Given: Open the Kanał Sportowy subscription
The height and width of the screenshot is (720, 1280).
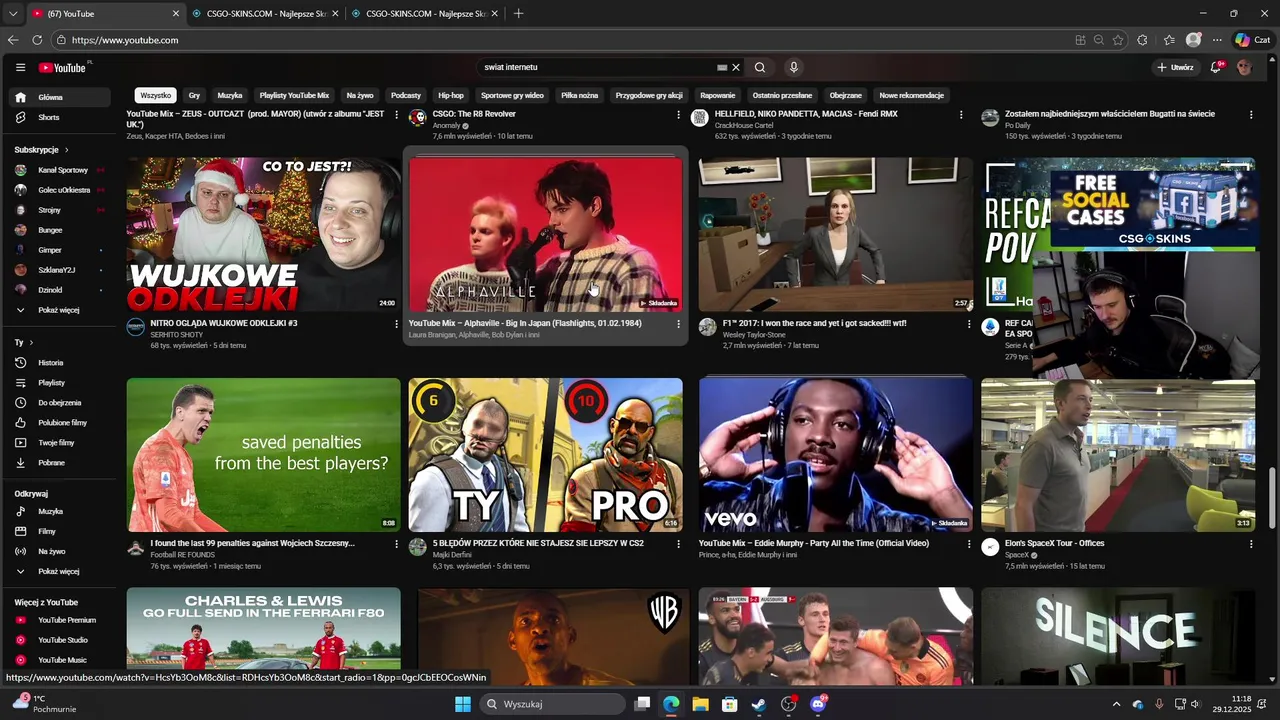Looking at the screenshot, I should point(62,170).
